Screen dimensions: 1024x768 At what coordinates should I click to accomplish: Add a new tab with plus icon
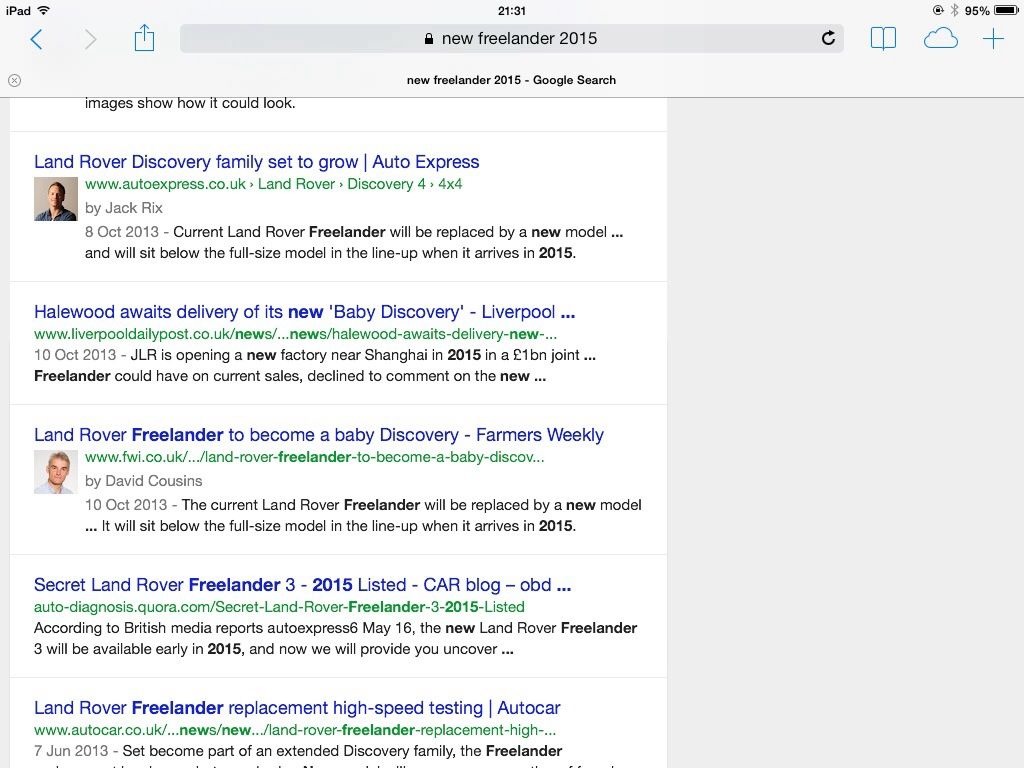click(x=993, y=39)
